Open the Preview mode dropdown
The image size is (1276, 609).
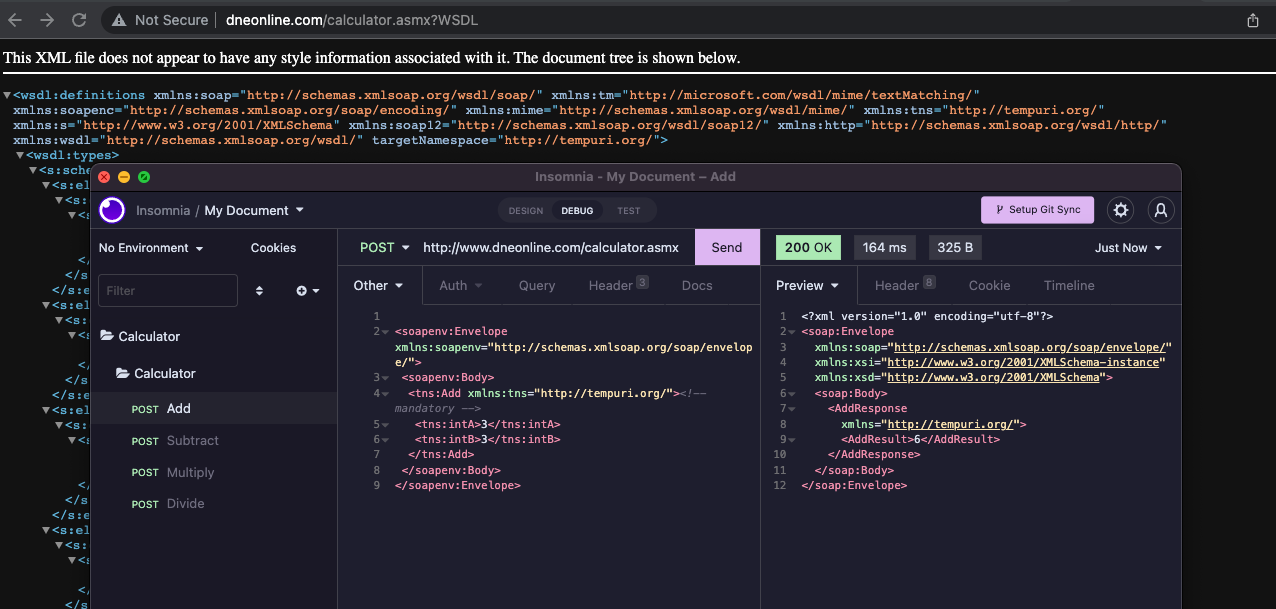coord(808,285)
